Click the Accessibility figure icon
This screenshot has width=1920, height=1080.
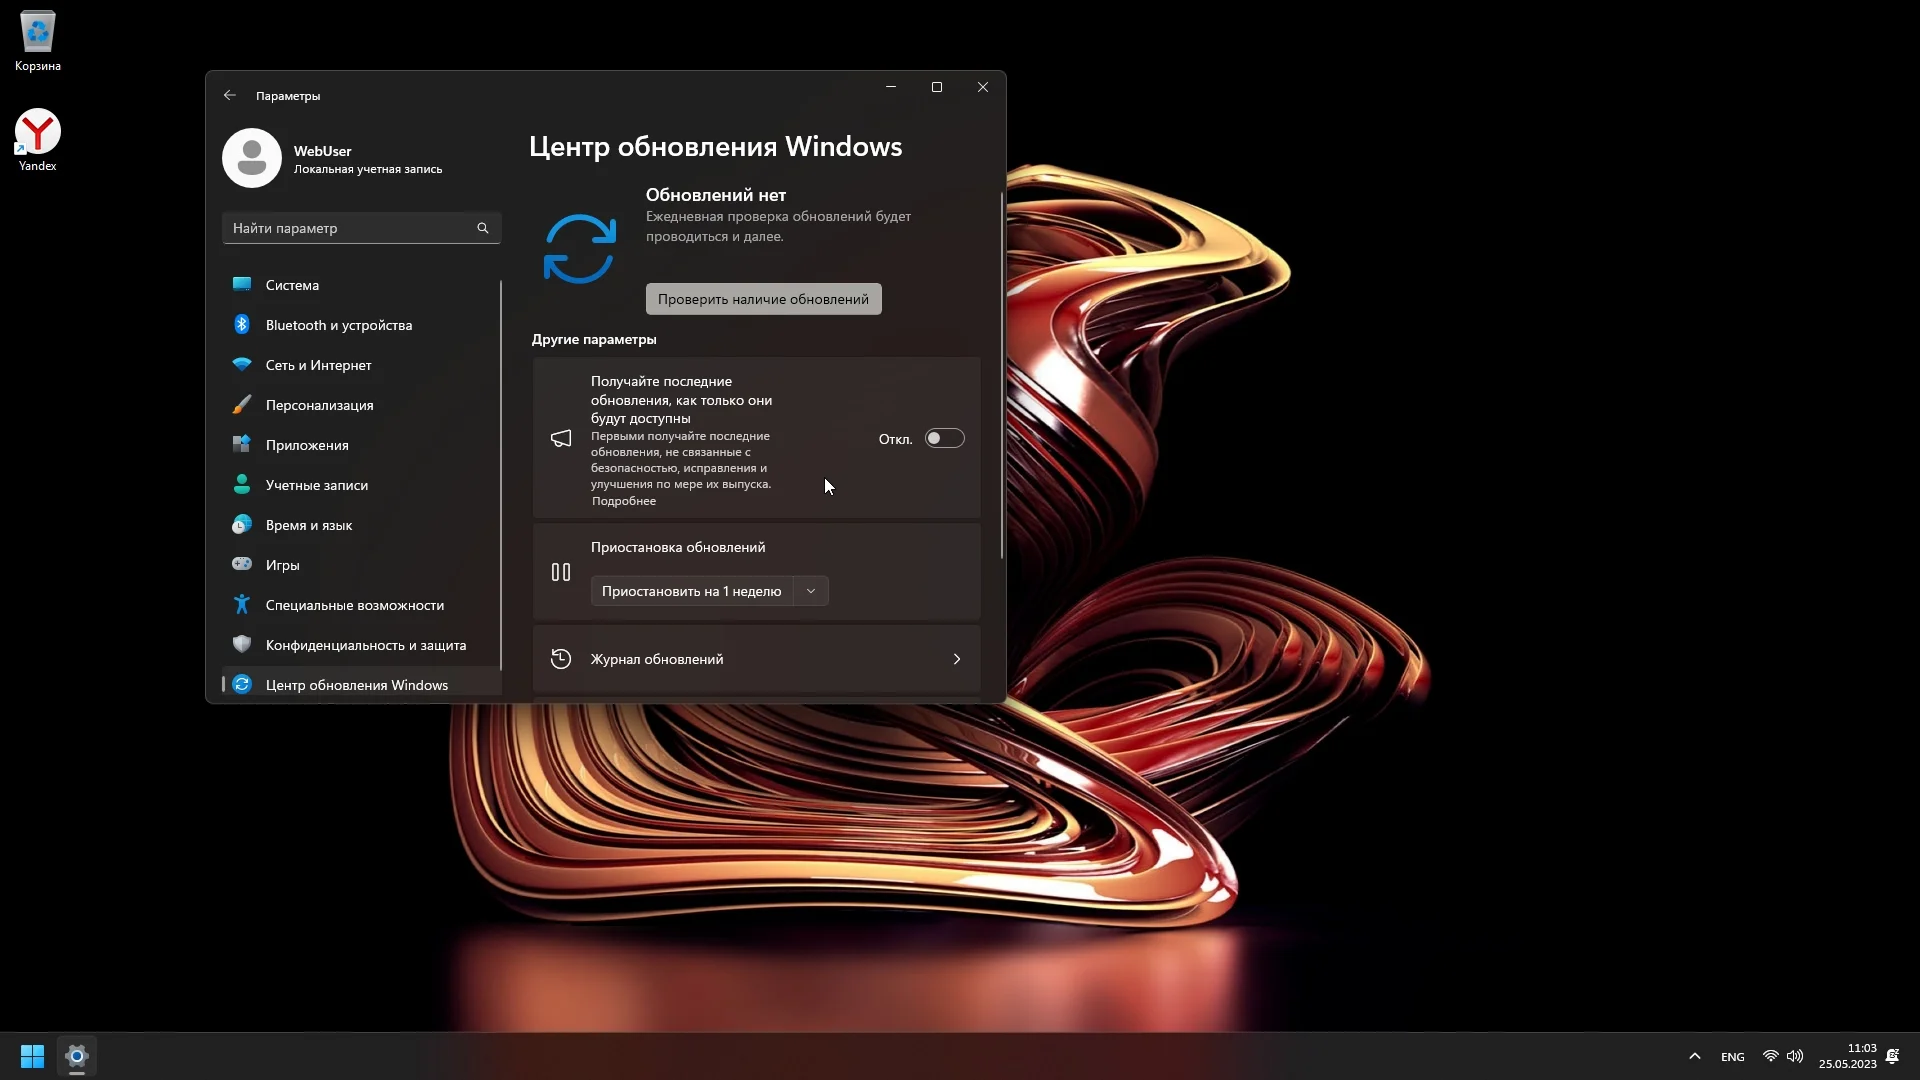242,604
